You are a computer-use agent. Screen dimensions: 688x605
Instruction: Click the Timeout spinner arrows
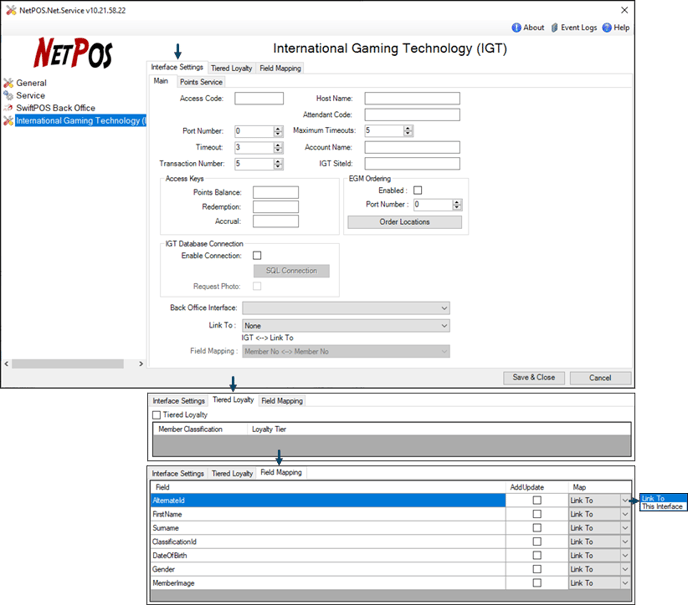click(278, 147)
